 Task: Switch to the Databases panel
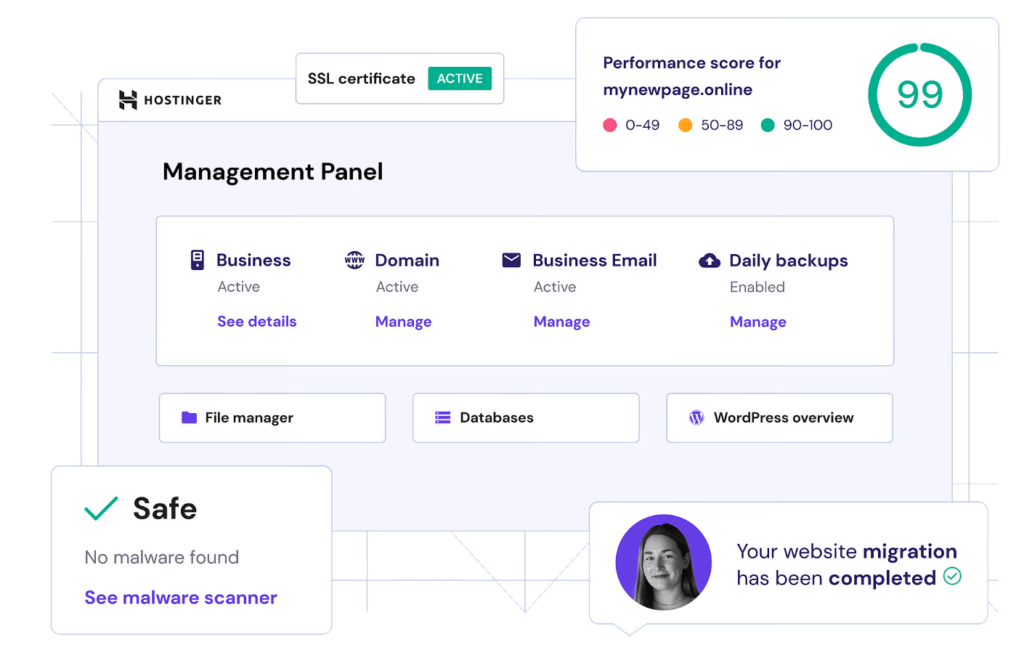click(x=525, y=417)
